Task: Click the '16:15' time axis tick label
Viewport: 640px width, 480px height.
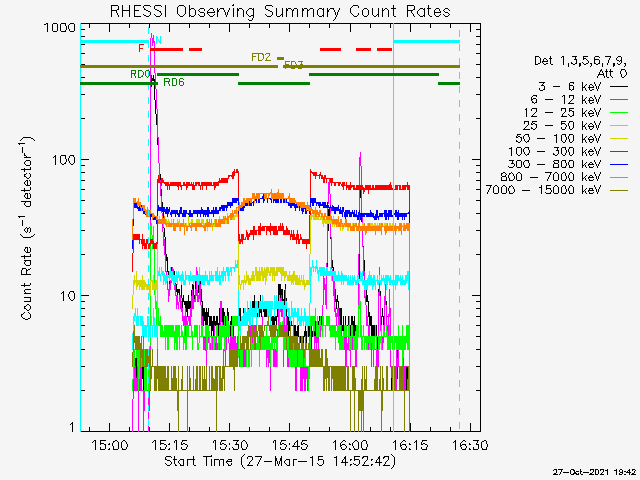Action: [410, 445]
